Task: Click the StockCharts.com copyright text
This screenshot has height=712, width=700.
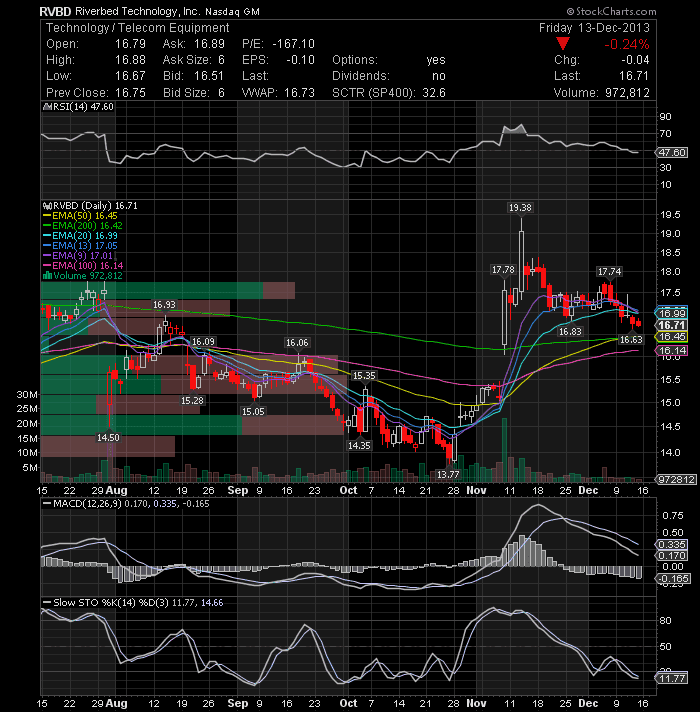Action: (x=611, y=11)
